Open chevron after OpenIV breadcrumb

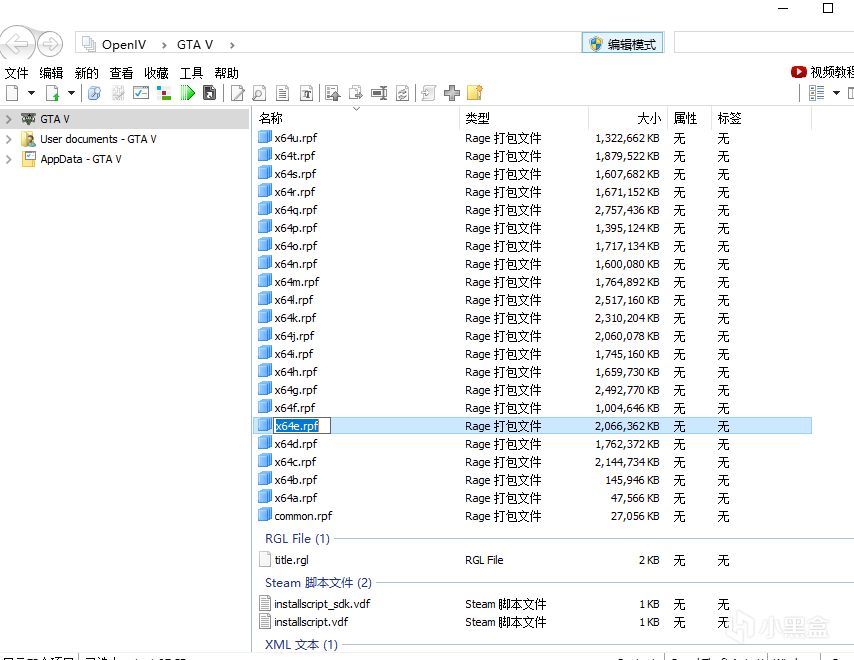(163, 45)
